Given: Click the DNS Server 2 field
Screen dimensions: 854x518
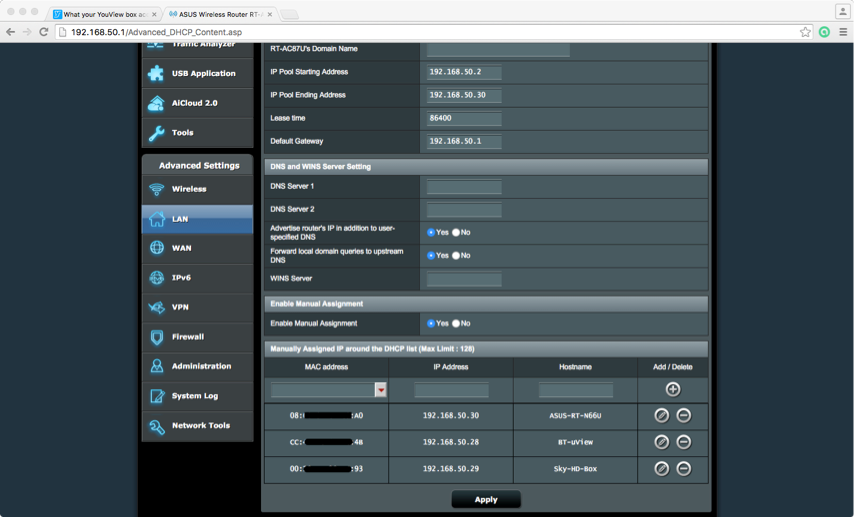Looking at the screenshot, I should 463,210.
